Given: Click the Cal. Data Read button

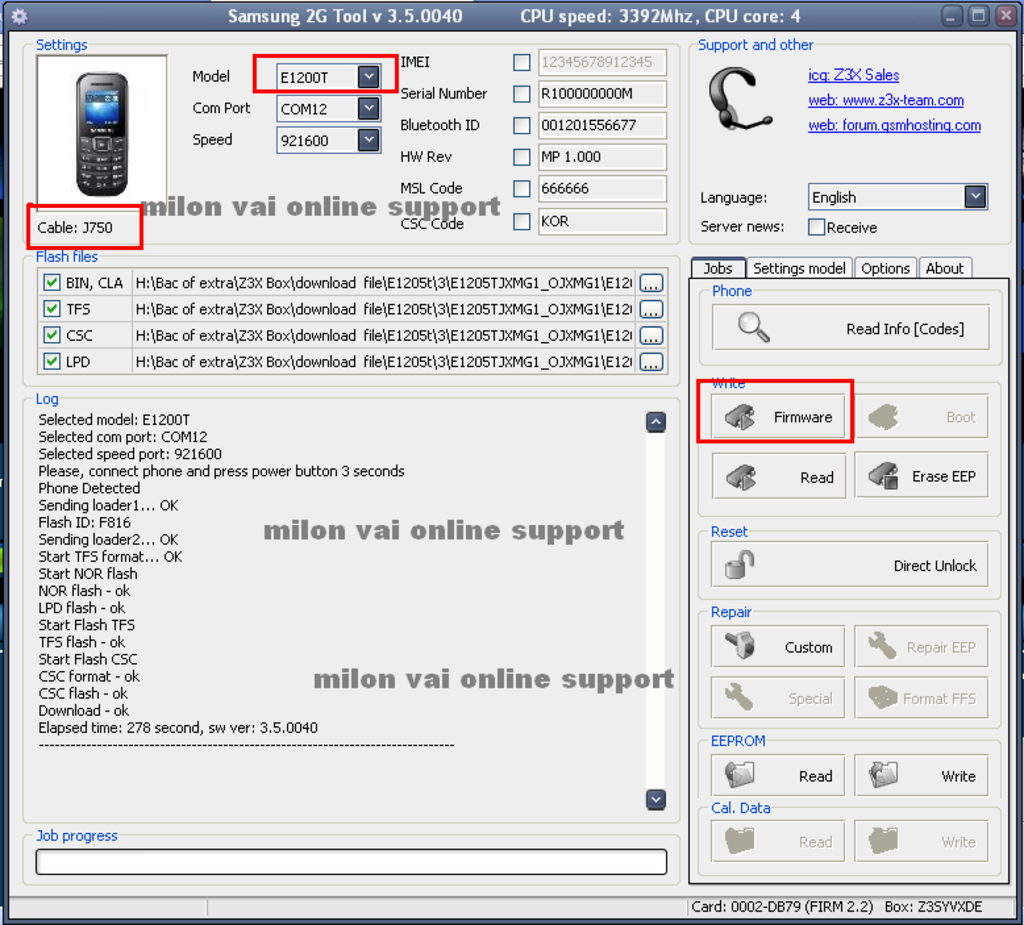Looking at the screenshot, I should (778, 841).
